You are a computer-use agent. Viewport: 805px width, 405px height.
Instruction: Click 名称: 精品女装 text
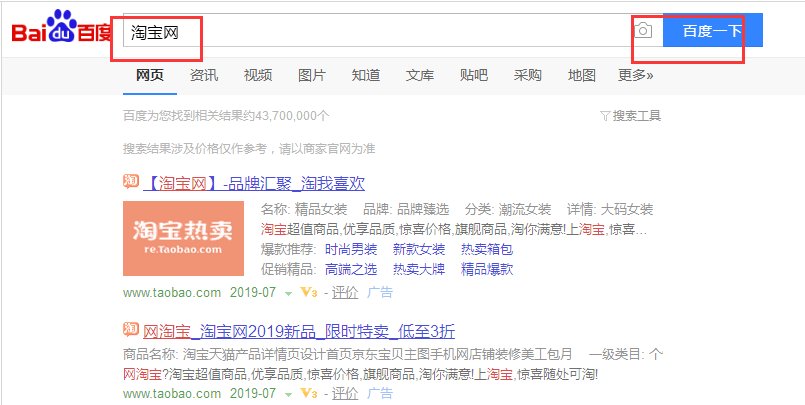pos(304,209)
